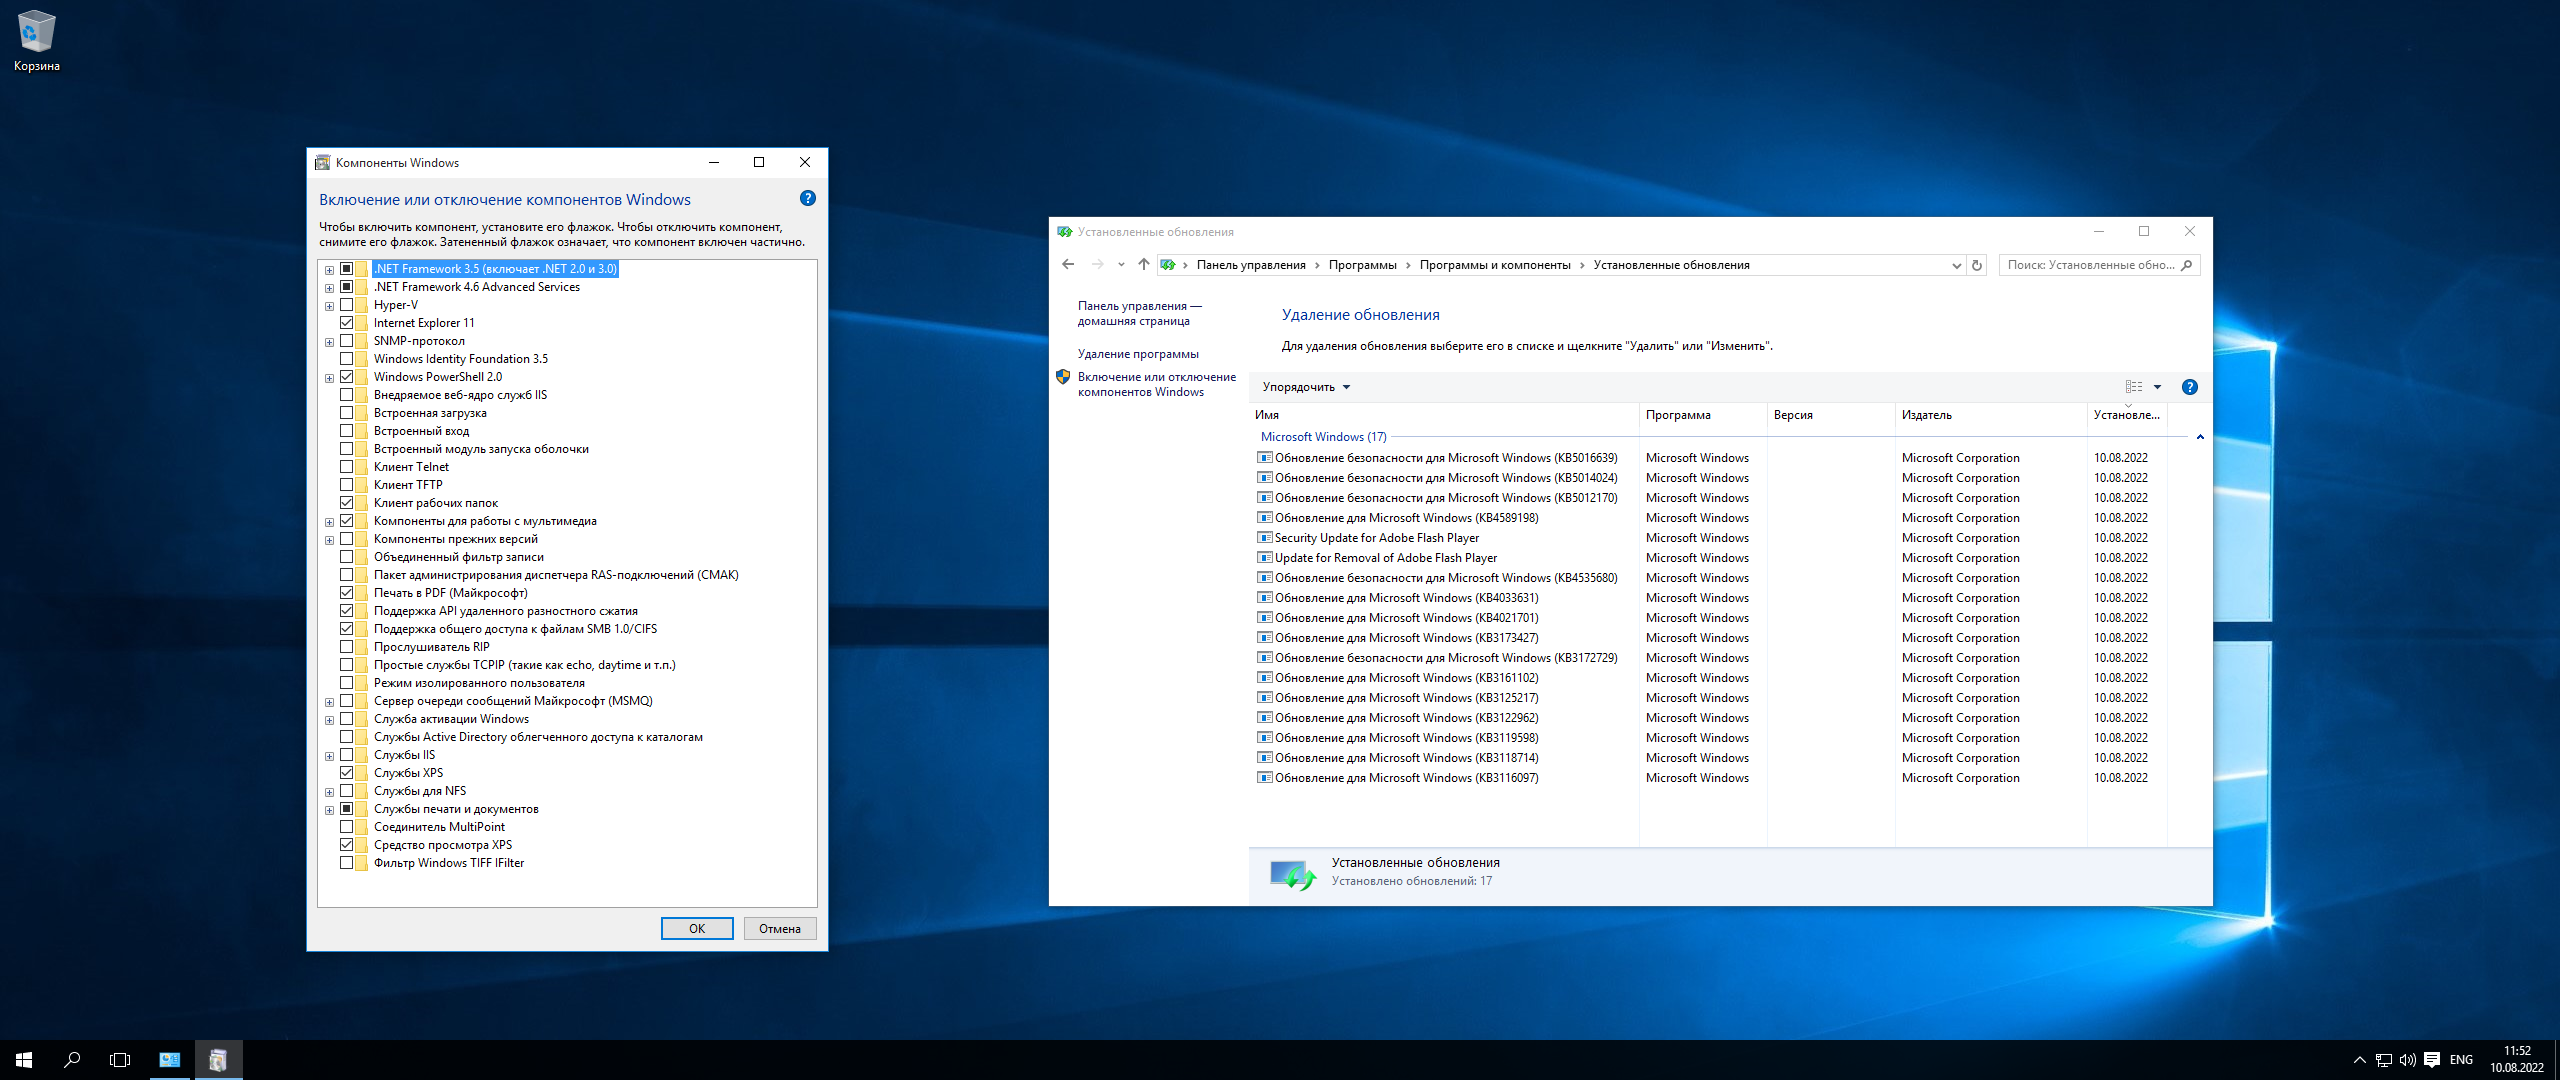The height and width of the screenshot is (1080, 2560).
Task: Click the back arrow in Installed Updates window
Action: coord(1068,265)
